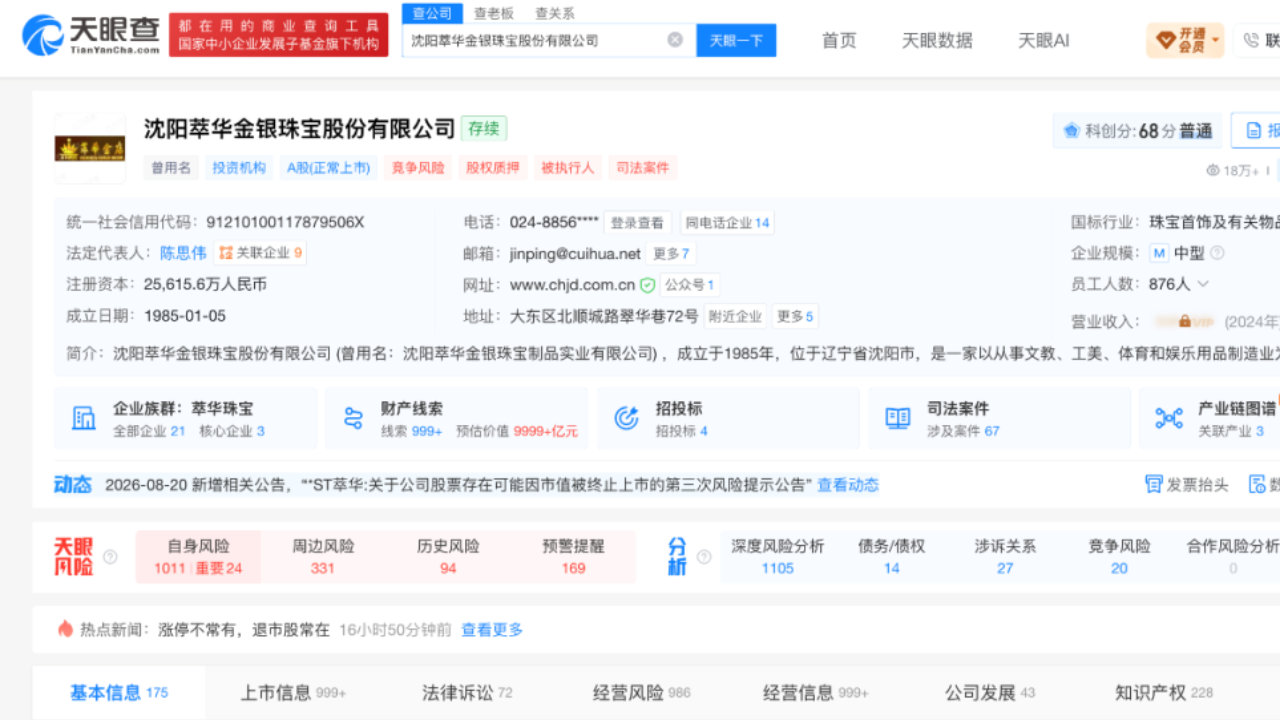This screenshot has height=720, width=1280.
Task: Open 线索 999+ link
Action: [411, 431]
